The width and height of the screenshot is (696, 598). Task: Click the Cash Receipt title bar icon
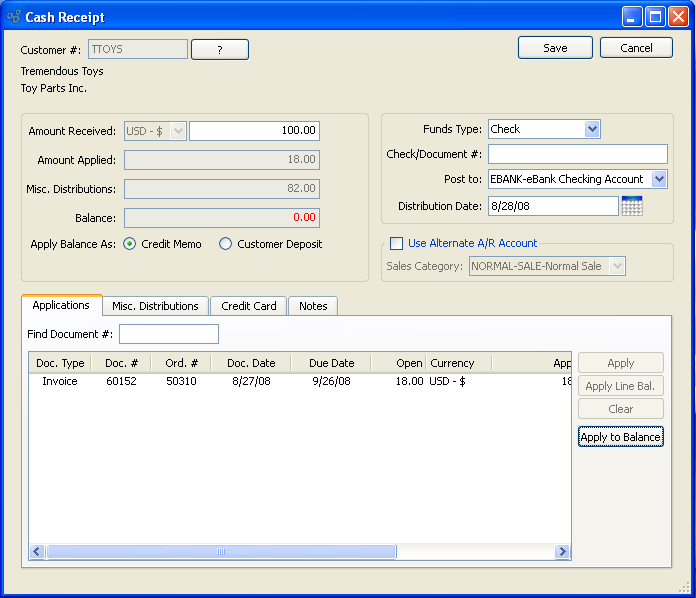[14, 17]
